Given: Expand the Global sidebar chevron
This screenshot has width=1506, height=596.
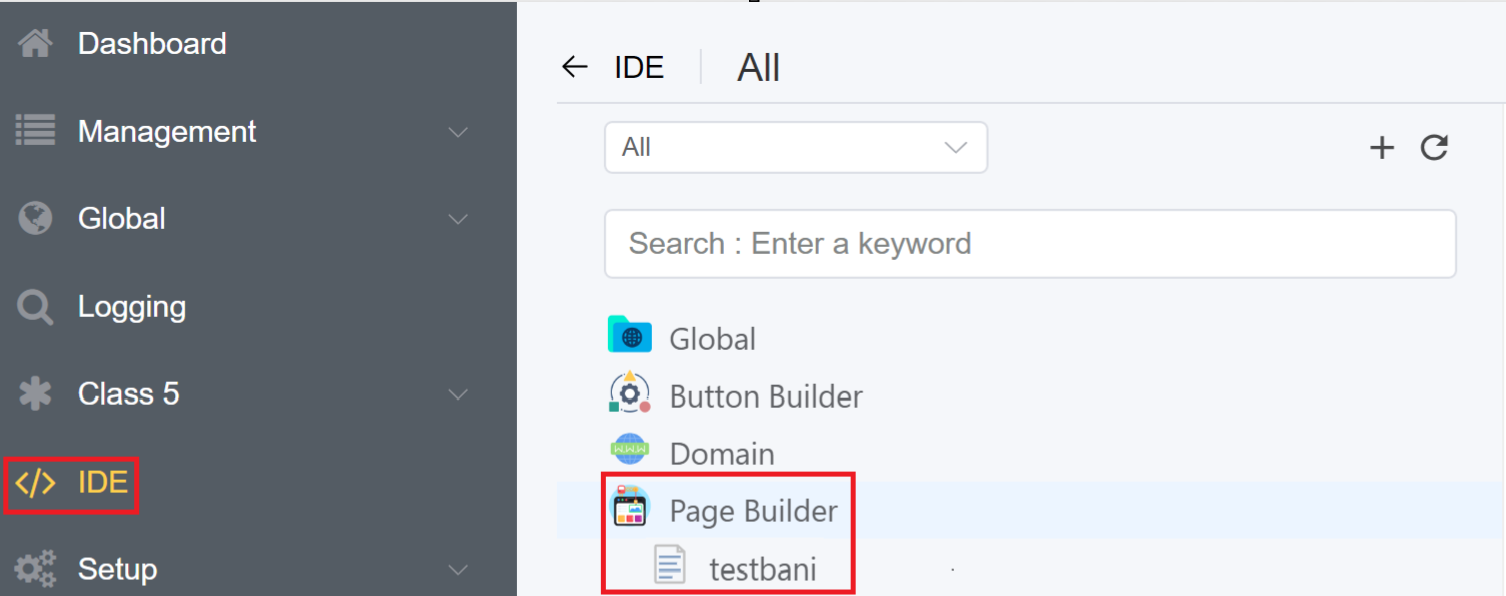Looking at the screenshot, I should point(458,219).
